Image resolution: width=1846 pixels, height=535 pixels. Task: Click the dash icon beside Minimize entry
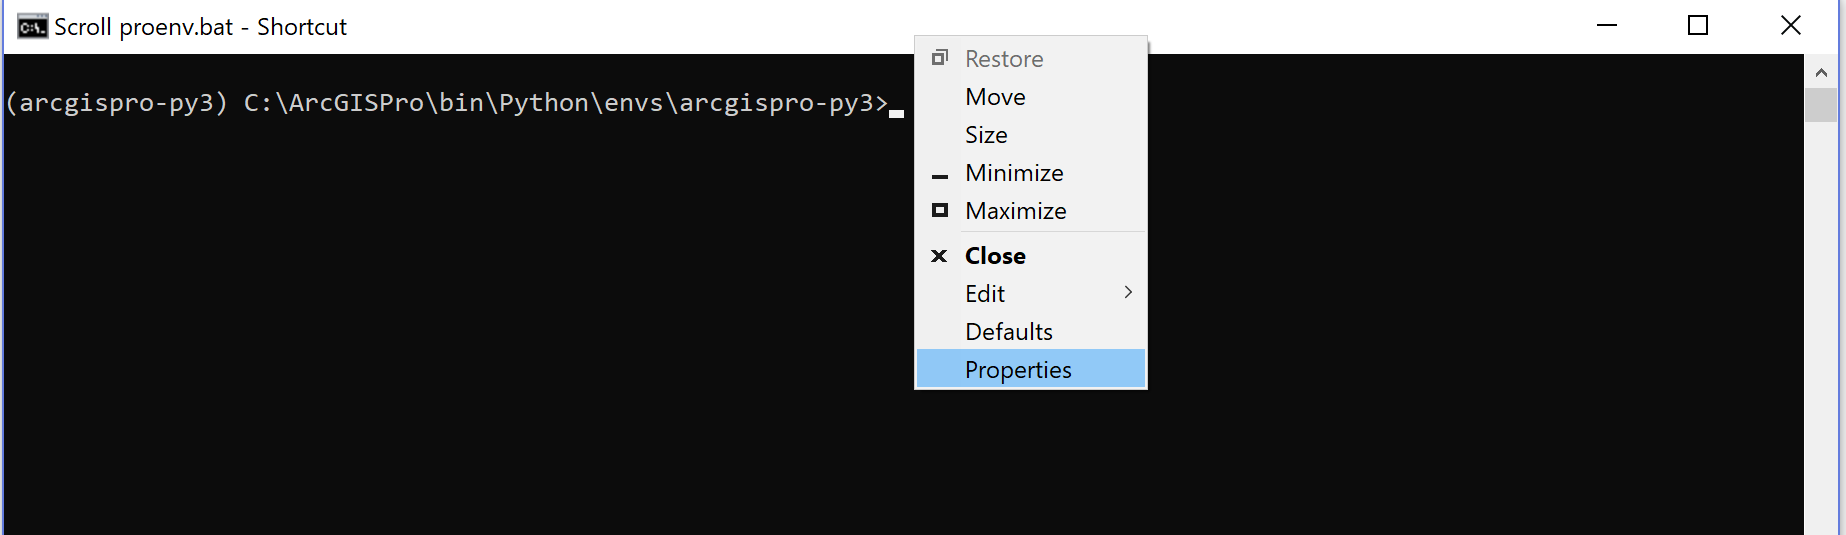(939, 176)
